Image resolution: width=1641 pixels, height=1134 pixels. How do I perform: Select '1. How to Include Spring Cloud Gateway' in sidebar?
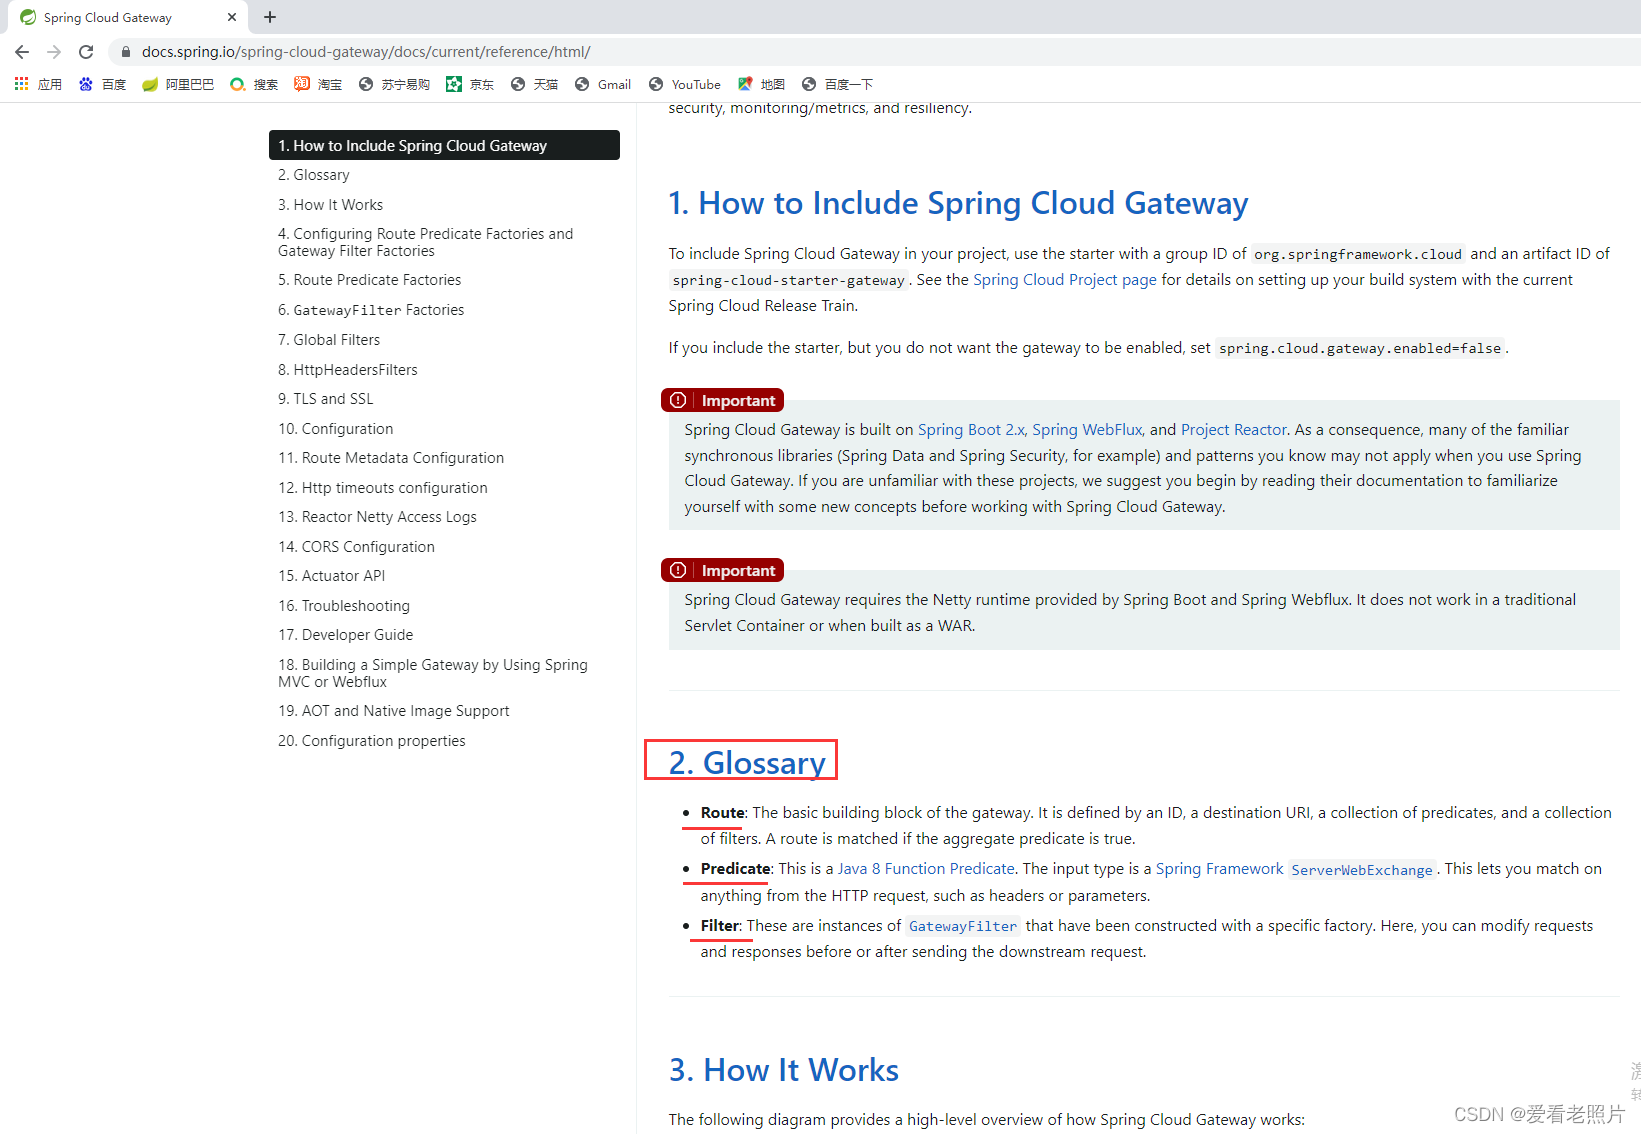coord(444,145)
